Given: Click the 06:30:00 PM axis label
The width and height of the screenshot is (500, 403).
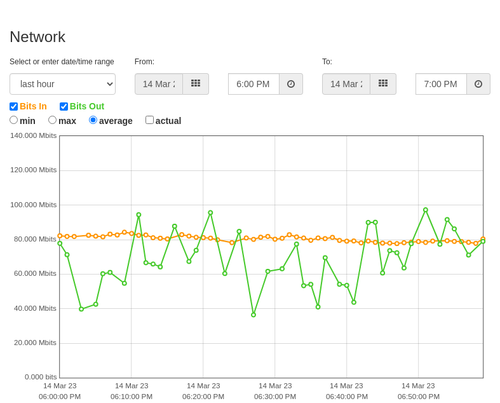Looking at the screenshot, I should [275, 397].
